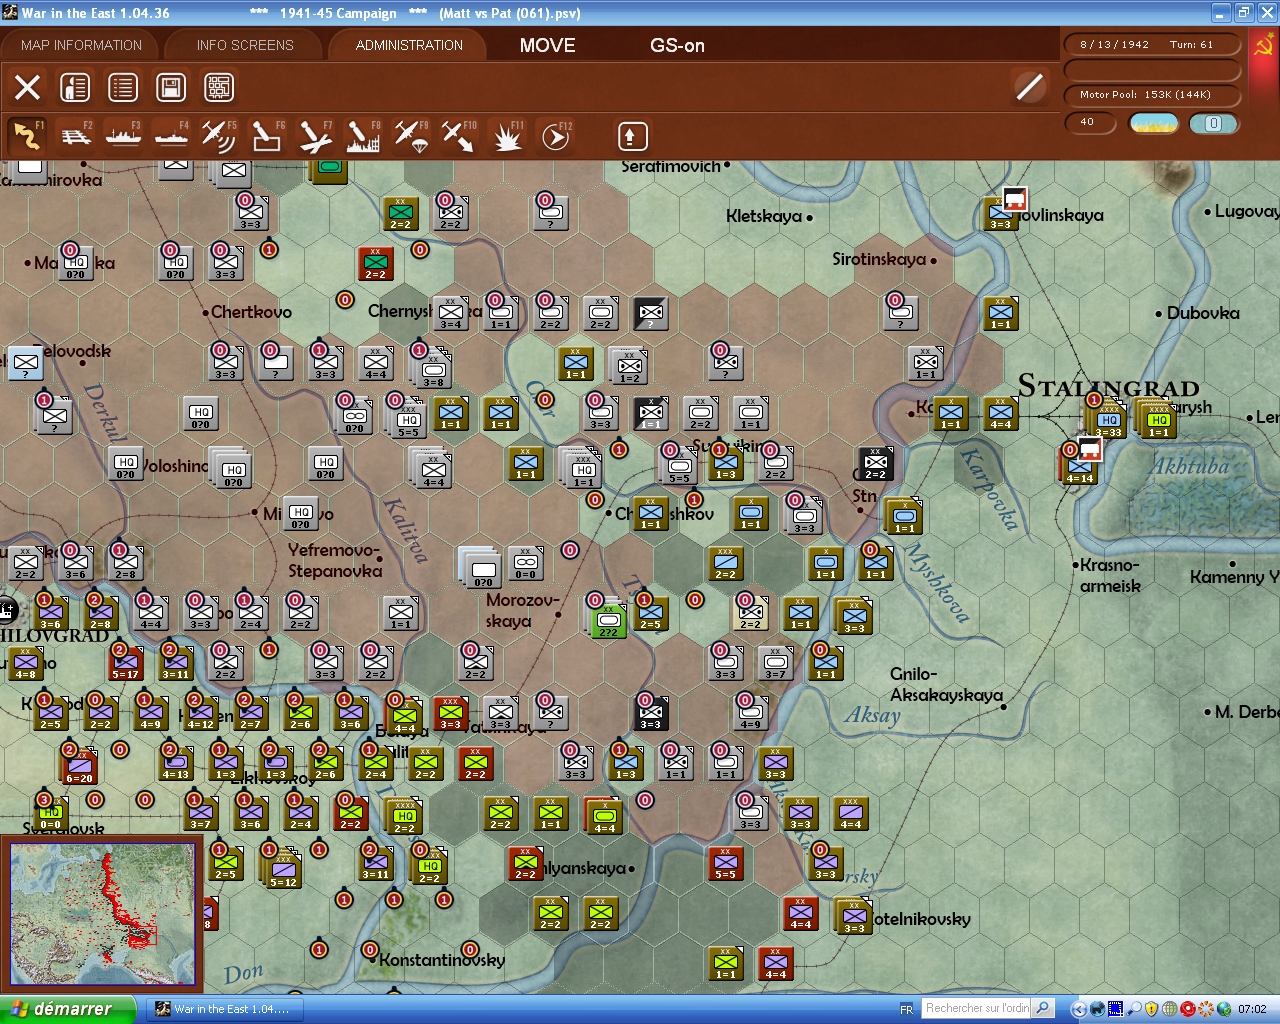Open the person-and-list report icon
Viewport: 1280px width, 1024px height.
[x=75, y=87]
